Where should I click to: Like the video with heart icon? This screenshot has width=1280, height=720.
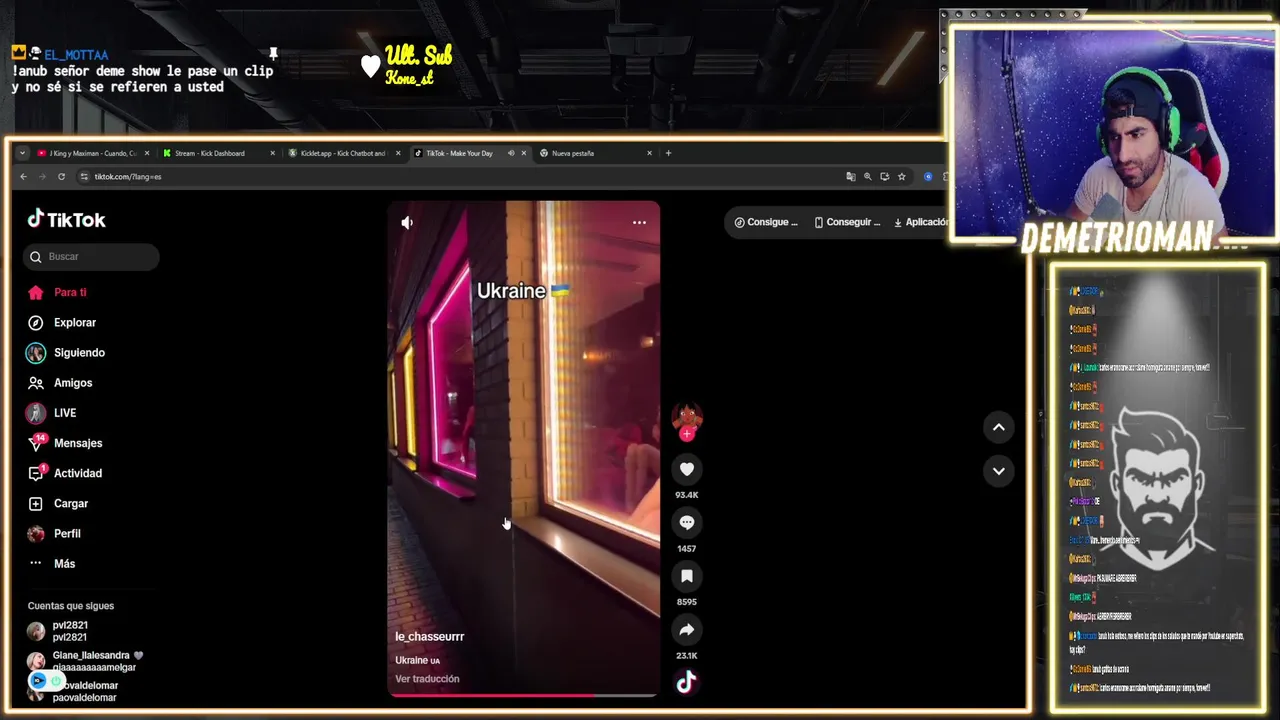[687, 469]
